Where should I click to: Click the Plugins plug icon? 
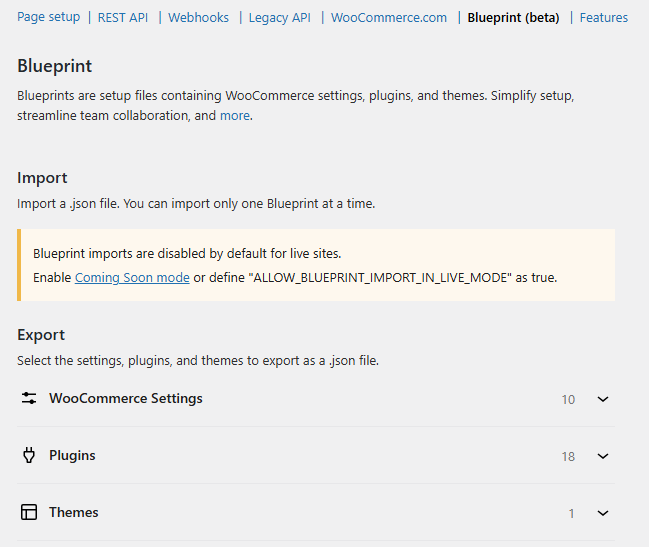tap(29, 455)
